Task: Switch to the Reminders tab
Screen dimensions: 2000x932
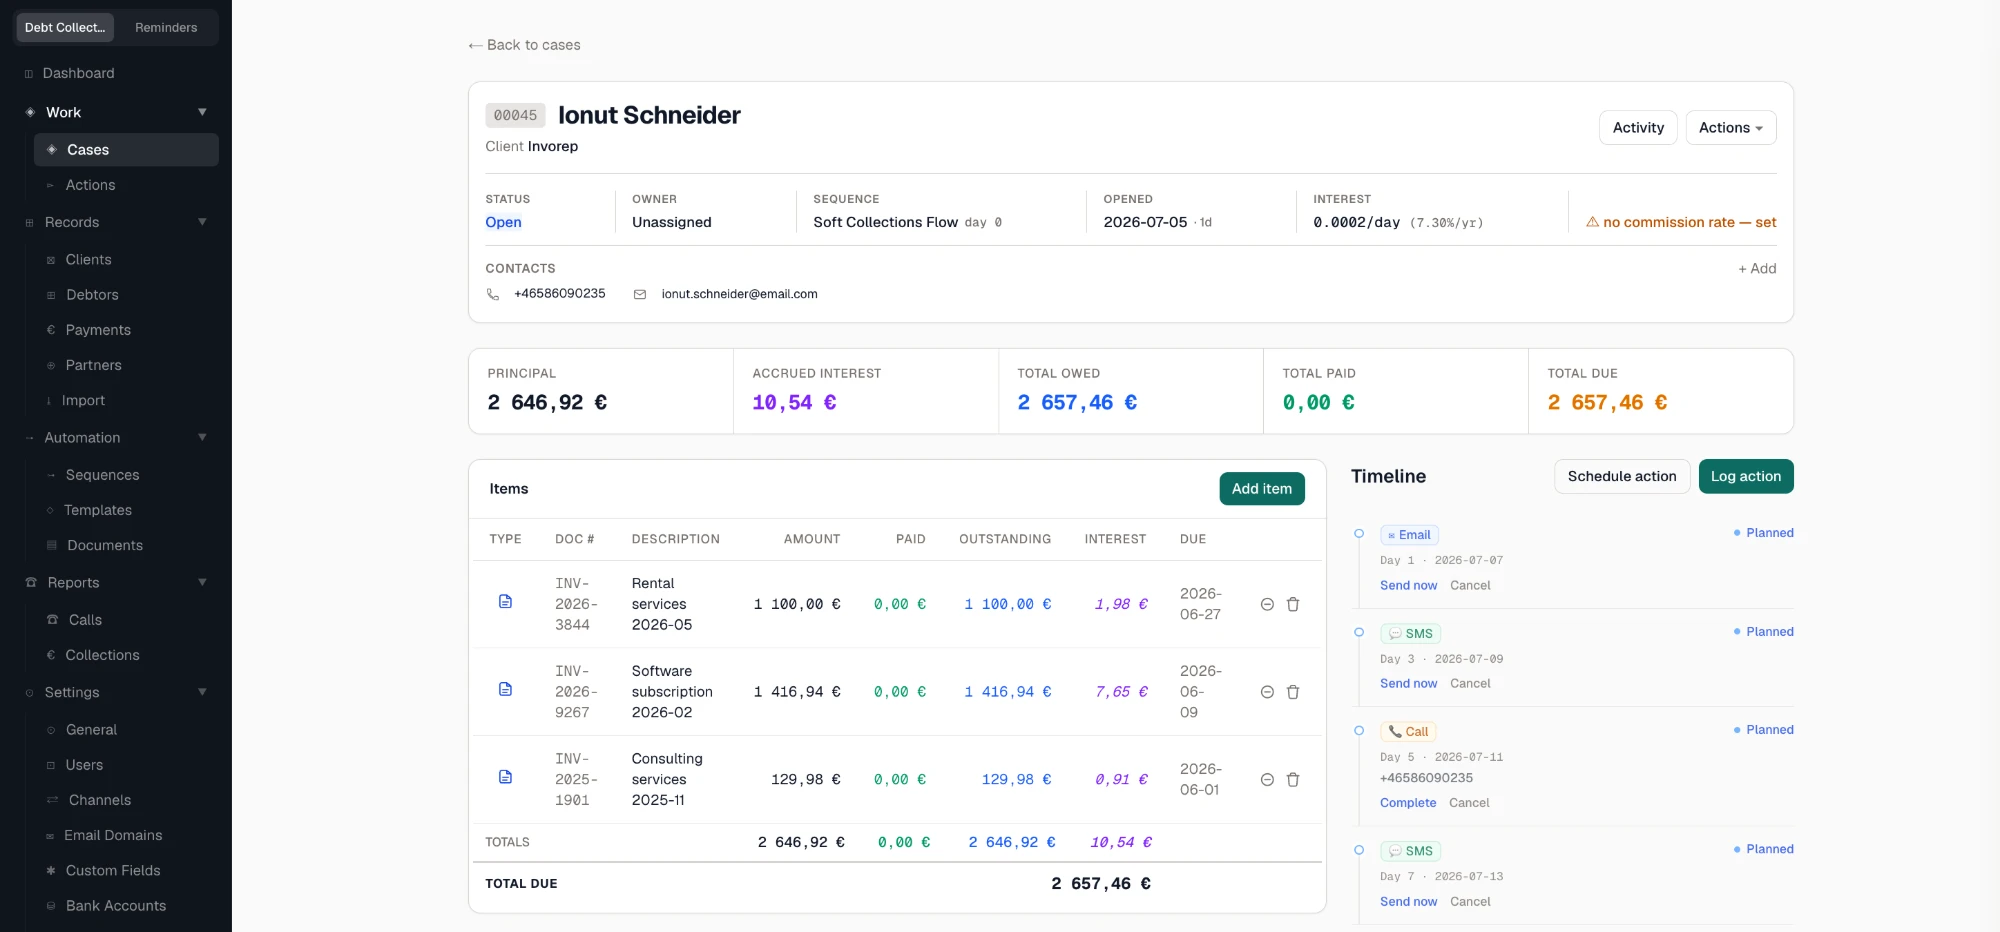Action: [x=166, y=27]
